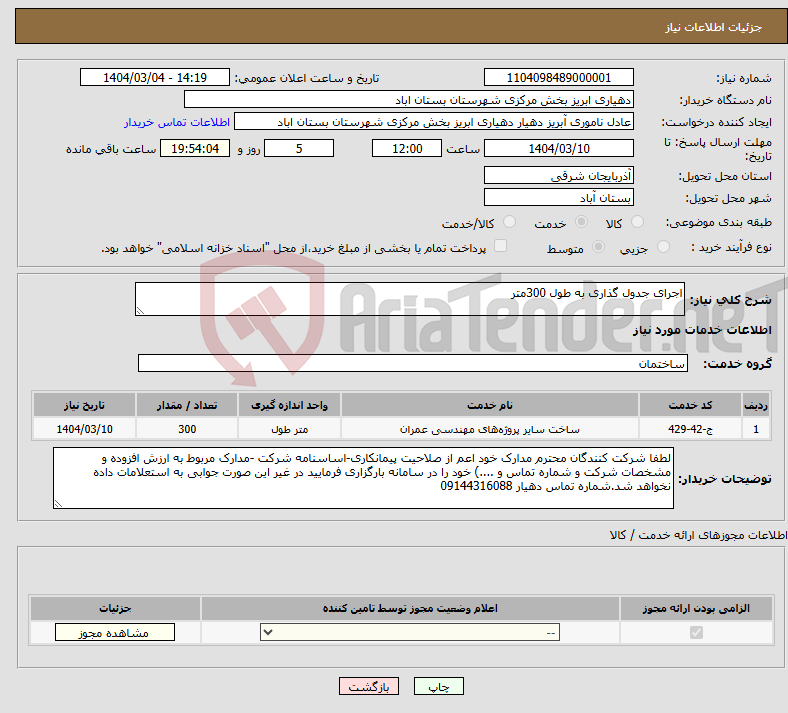Click the quantity cell 300
The image size is (788, 713).
point(186,429)
